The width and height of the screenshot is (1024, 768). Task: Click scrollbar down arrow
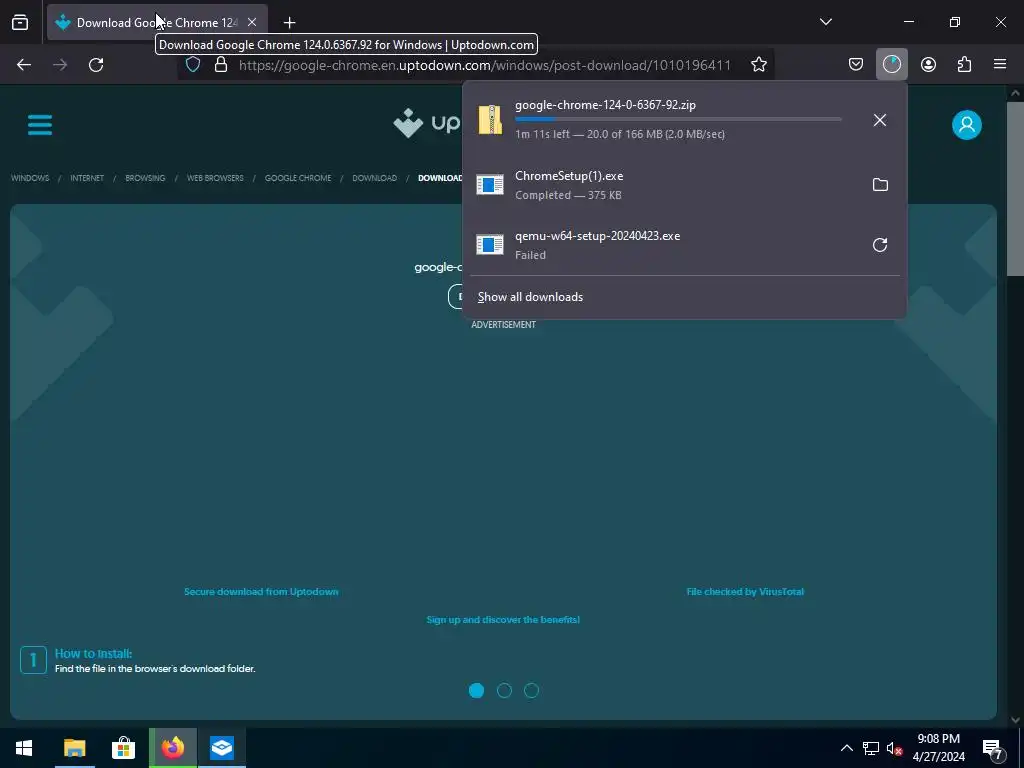click(1015, 720)
